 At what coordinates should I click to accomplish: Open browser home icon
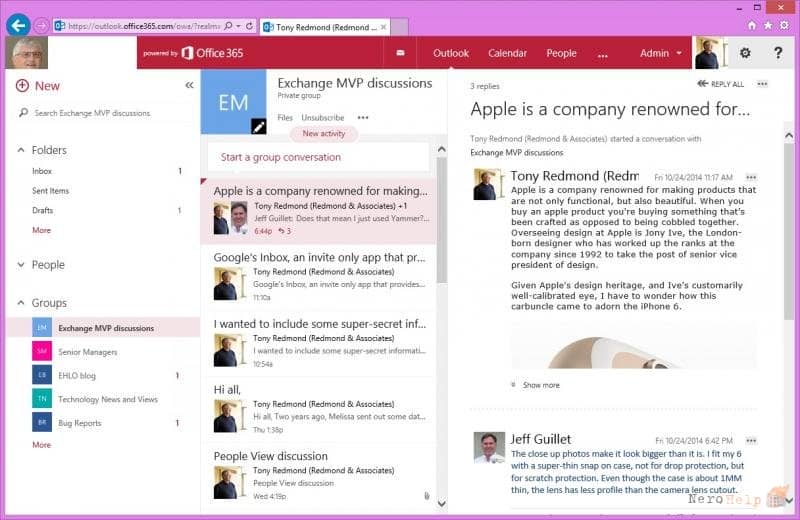coord(752,25)
